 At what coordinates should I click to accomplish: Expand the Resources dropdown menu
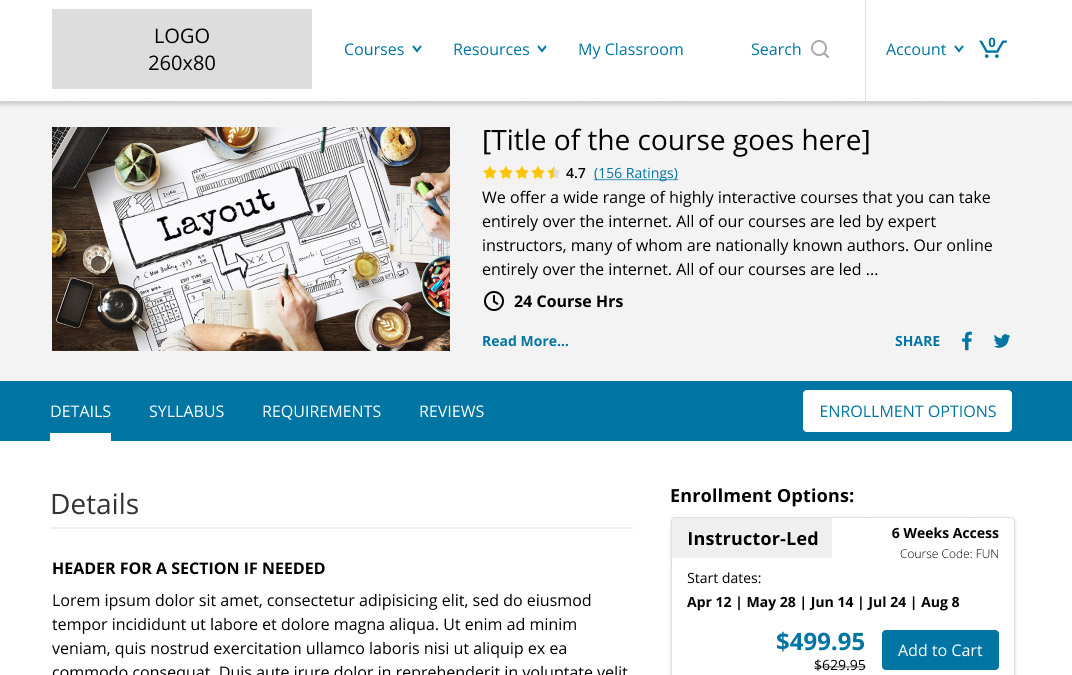pyautogui.click(x=500, y=49)
